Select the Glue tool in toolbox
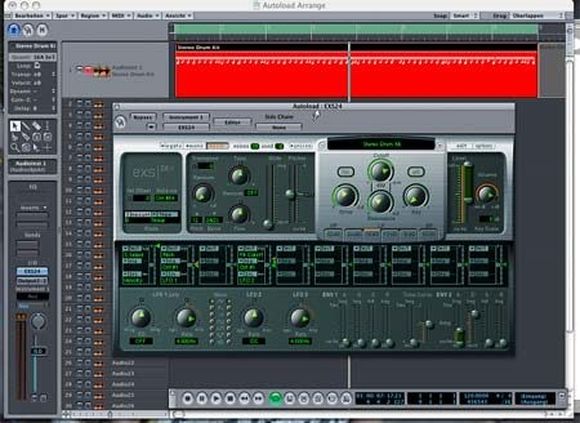This screenshot has height=423, width=580. click(x=26, y=137)
